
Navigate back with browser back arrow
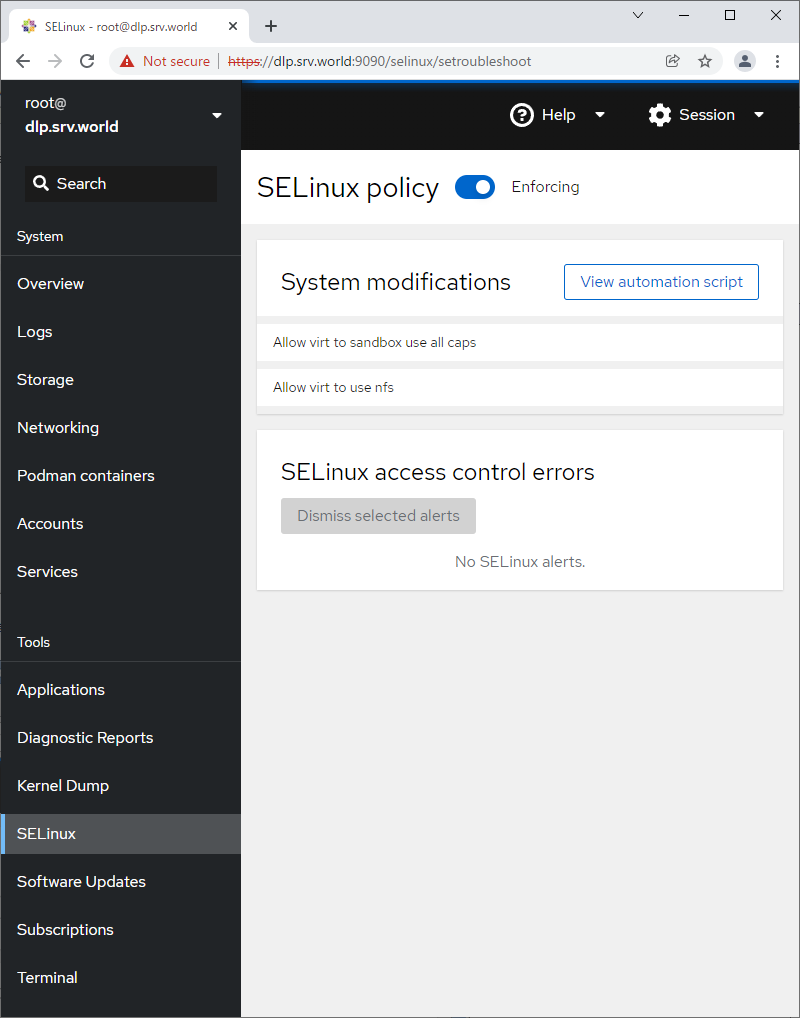(x=23, y=61)
